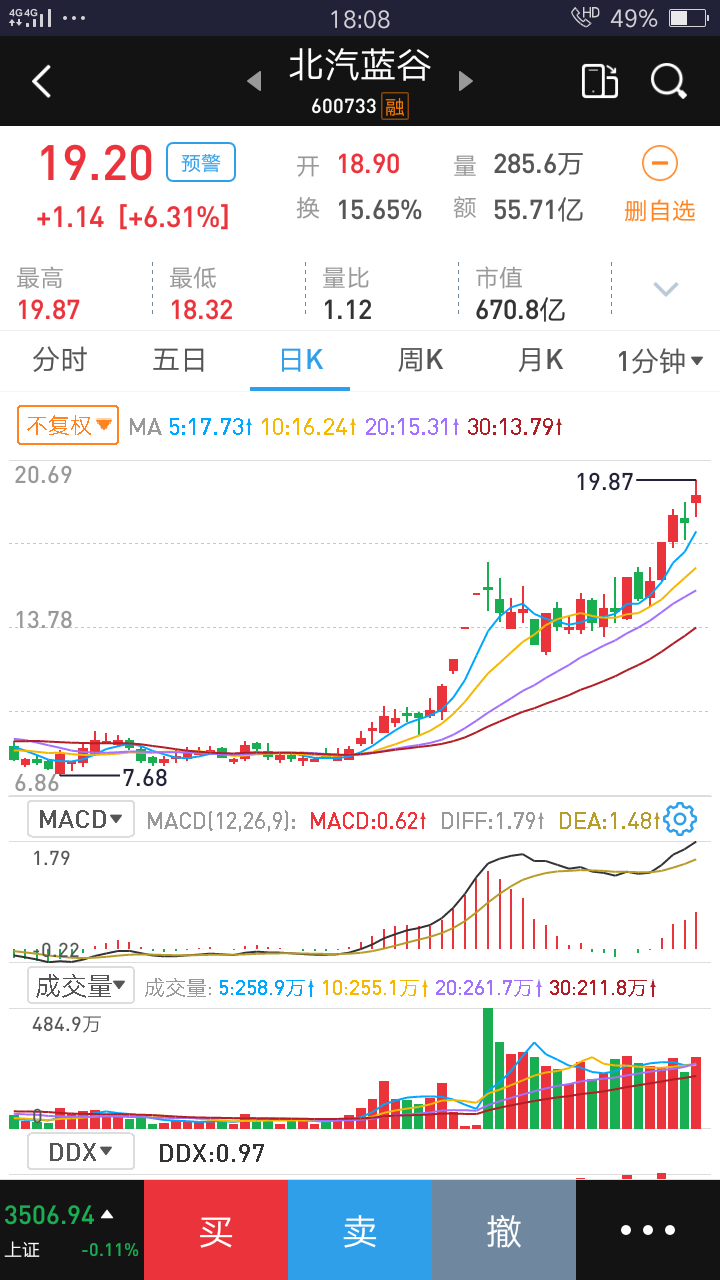The height and width of the screenshot is (1280, 720).
Task: Open the three-dot more menu
Action: [648, 1230]
